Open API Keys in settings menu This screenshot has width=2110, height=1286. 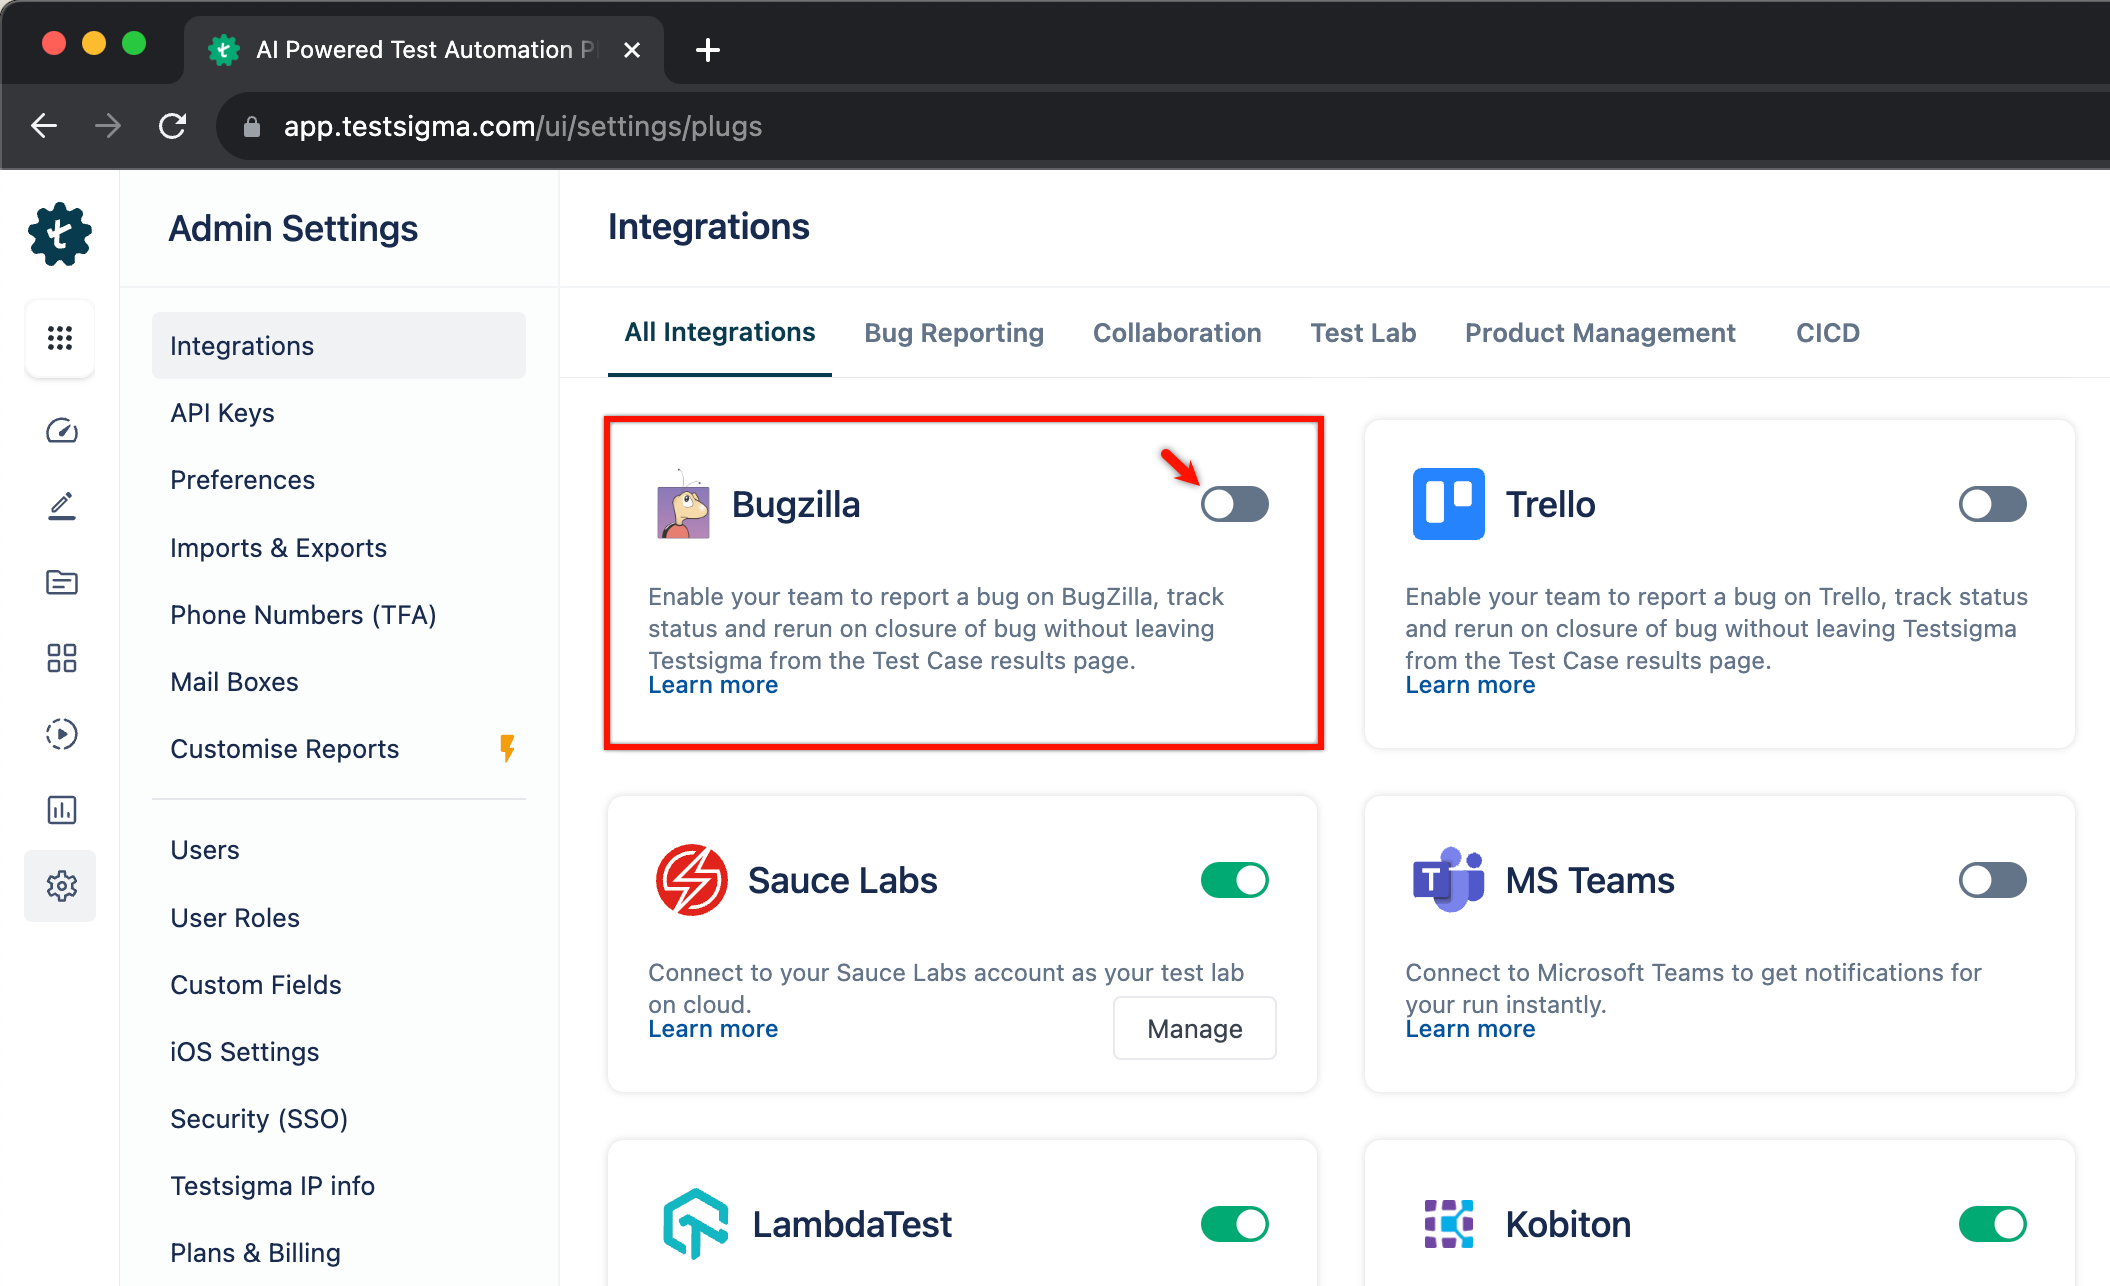coord(222,413)
